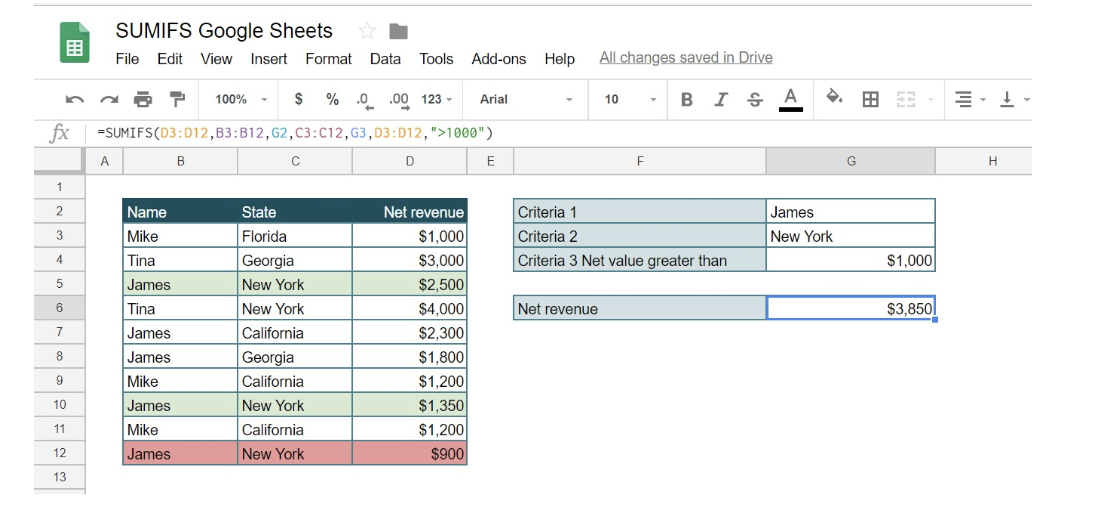
Task: Toggle strikethrough formatting
Action: click(755, 99)
